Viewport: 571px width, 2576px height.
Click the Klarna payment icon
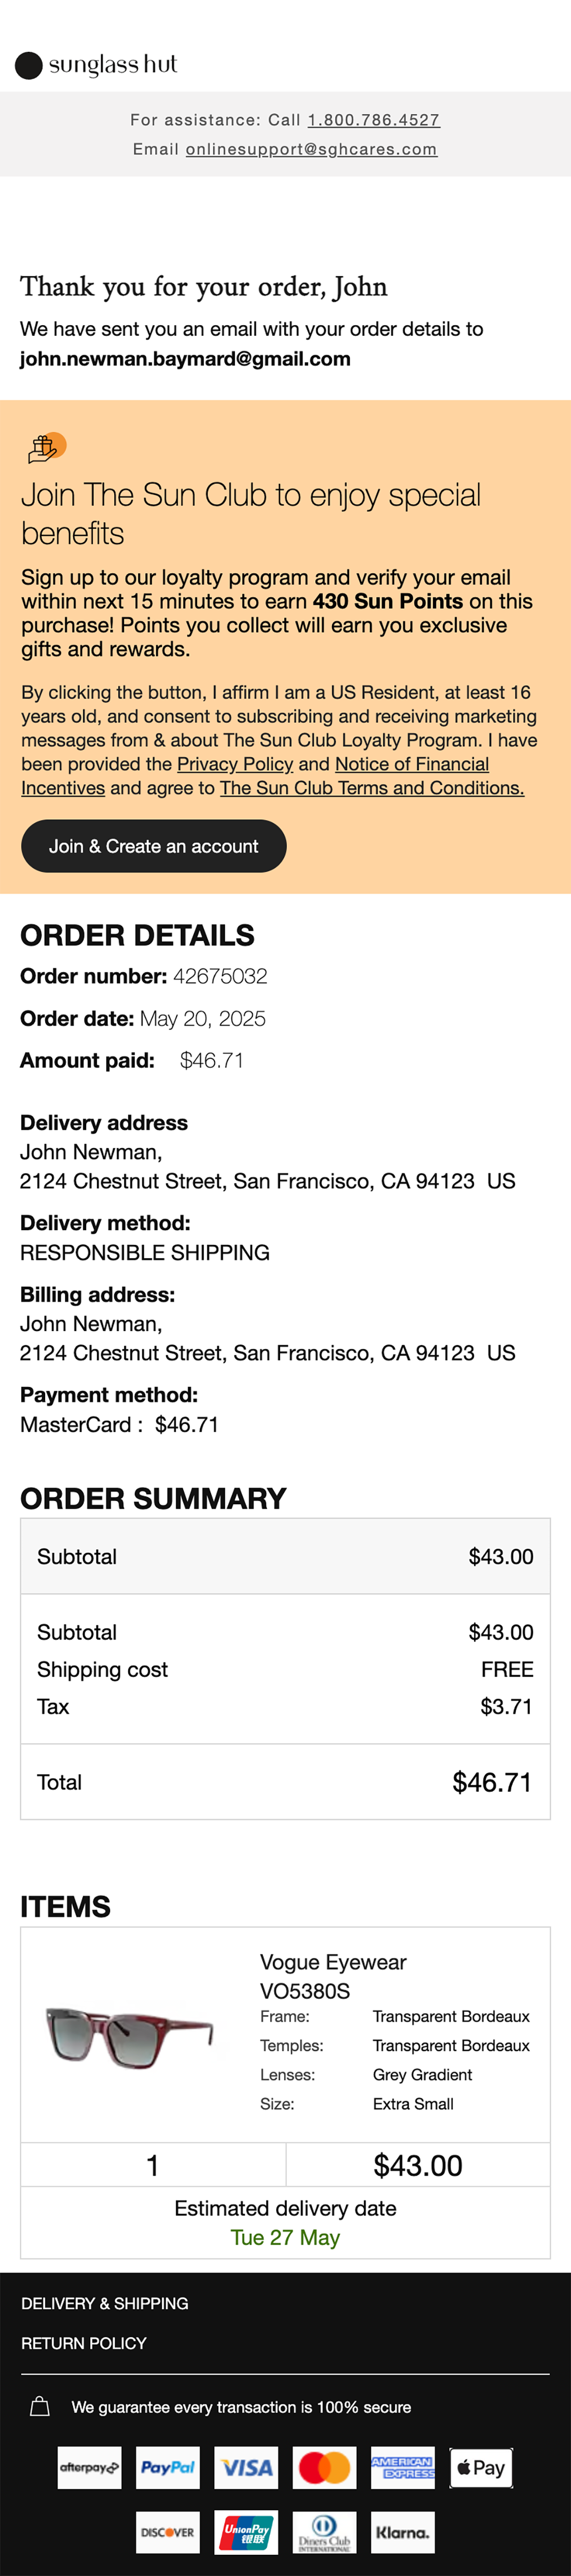[403, 2532]
